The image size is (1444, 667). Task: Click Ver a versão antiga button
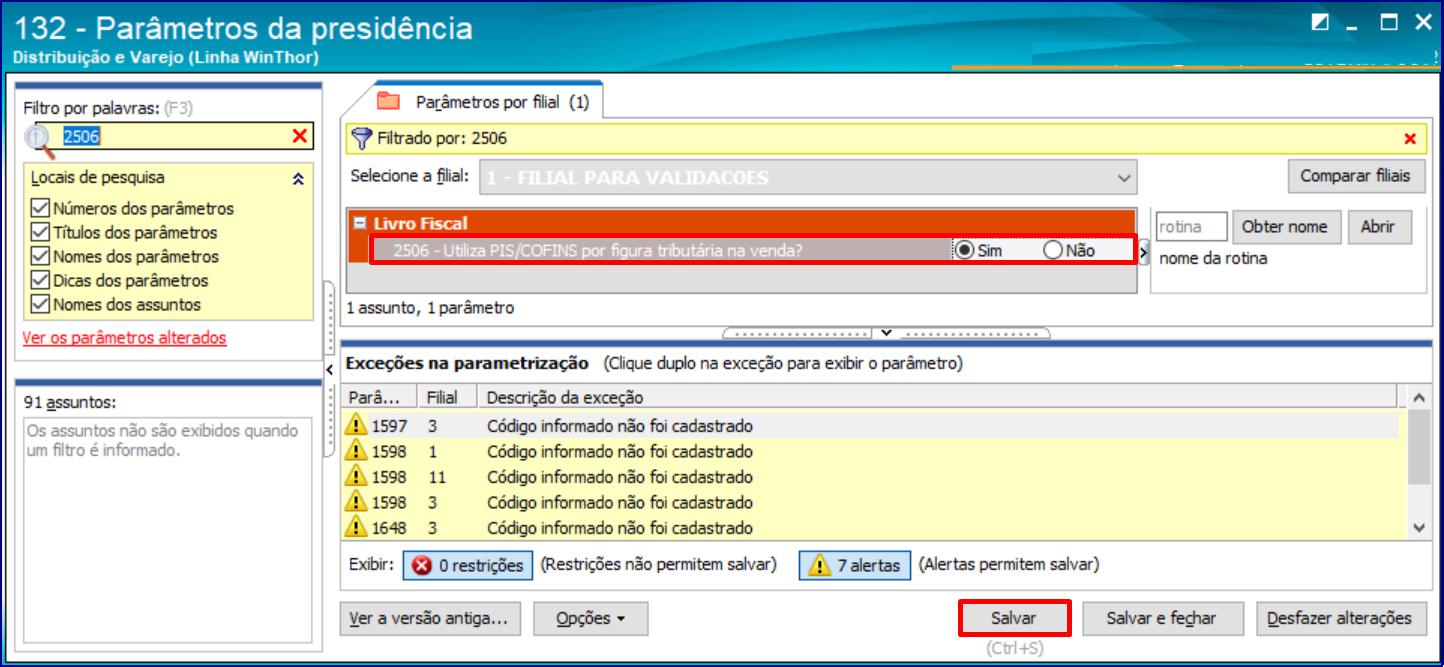pyautogui.click(x=431, y=619)
